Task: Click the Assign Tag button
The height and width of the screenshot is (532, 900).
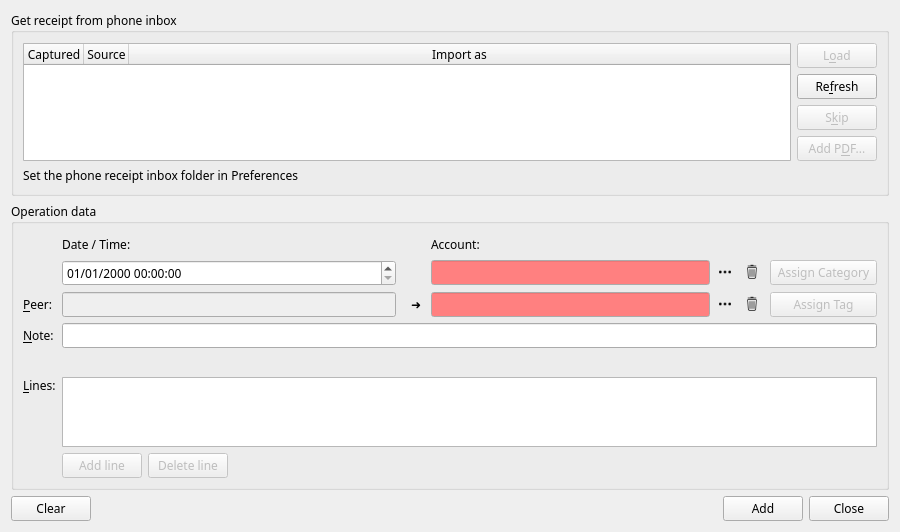Action: coord(823,305)
